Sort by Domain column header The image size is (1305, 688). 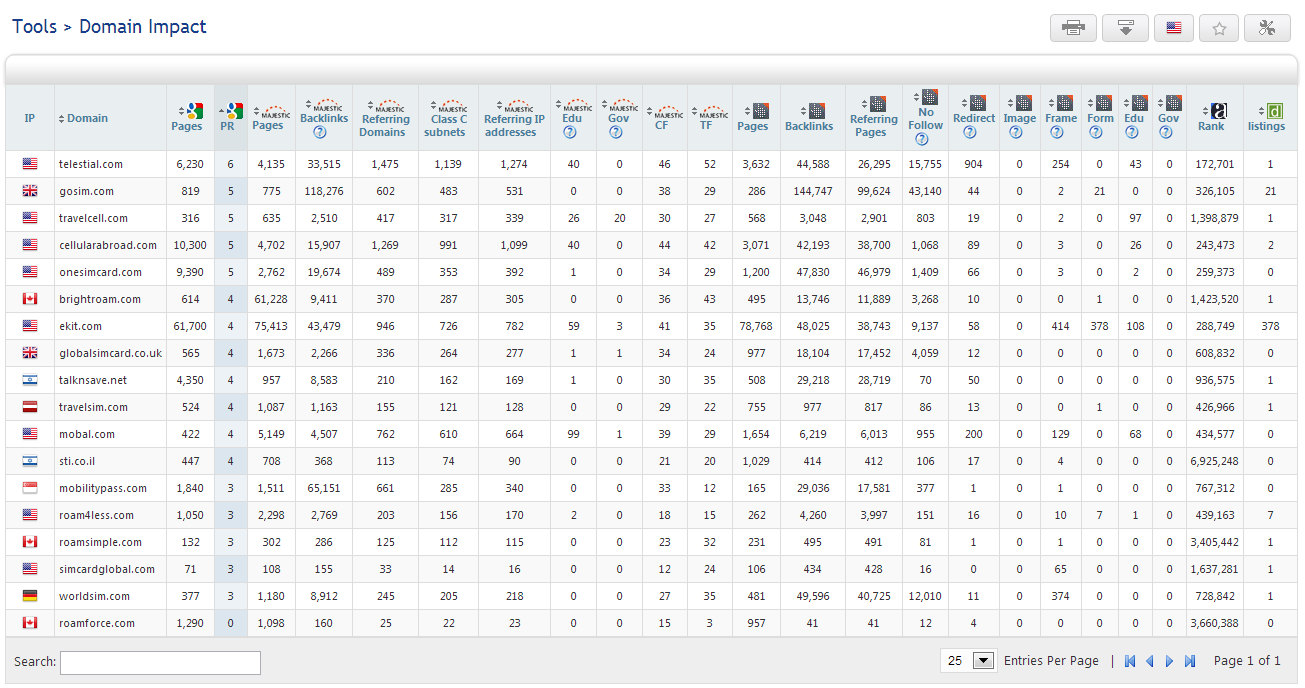[x=87, y=119]
